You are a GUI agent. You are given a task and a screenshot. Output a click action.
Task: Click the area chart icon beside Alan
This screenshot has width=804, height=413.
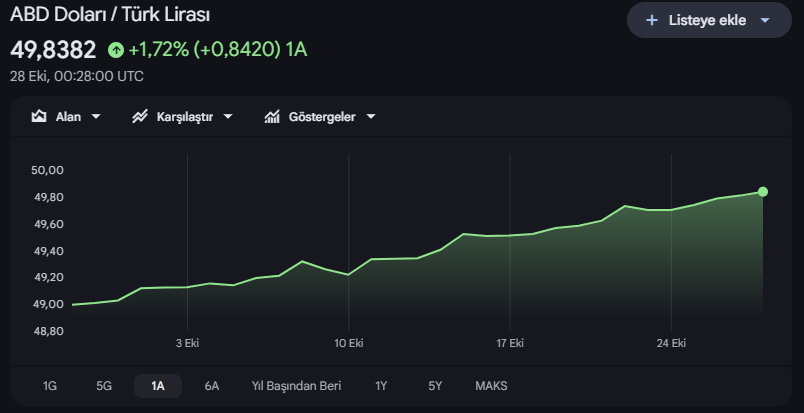click(x=39, y=116)
